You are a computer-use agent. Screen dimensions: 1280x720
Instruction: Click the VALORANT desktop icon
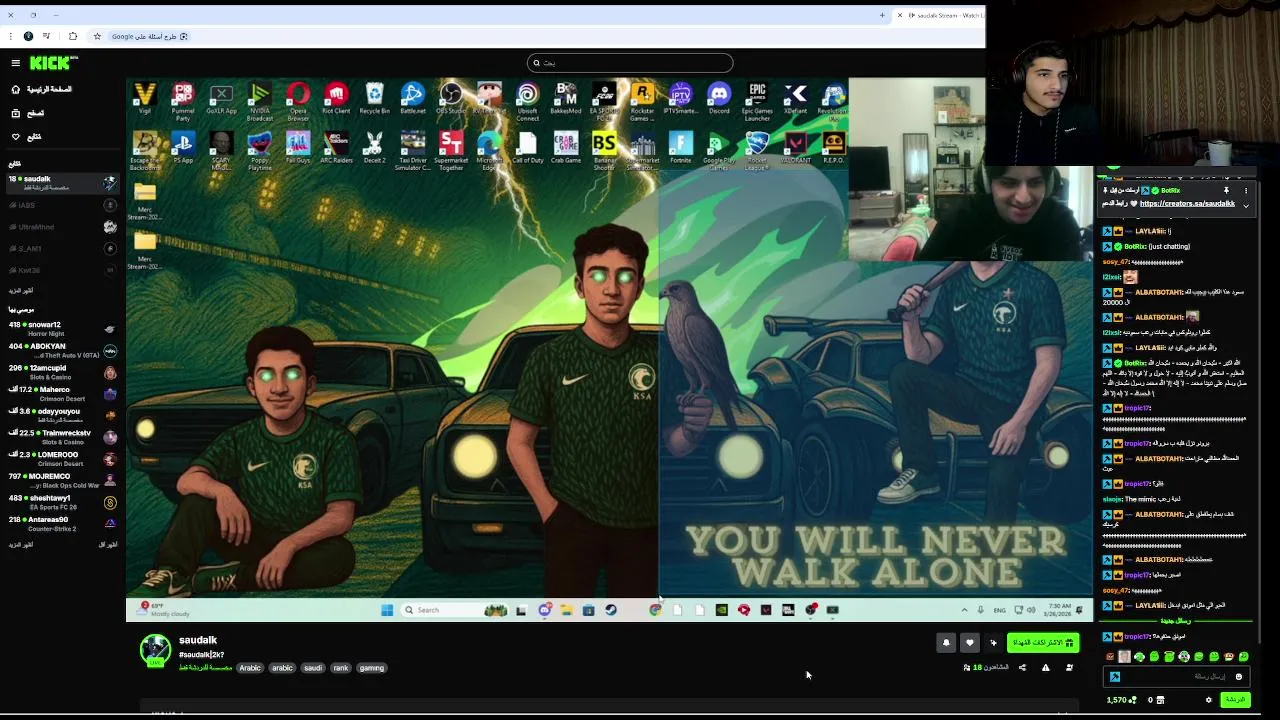[x=796, y=148]
